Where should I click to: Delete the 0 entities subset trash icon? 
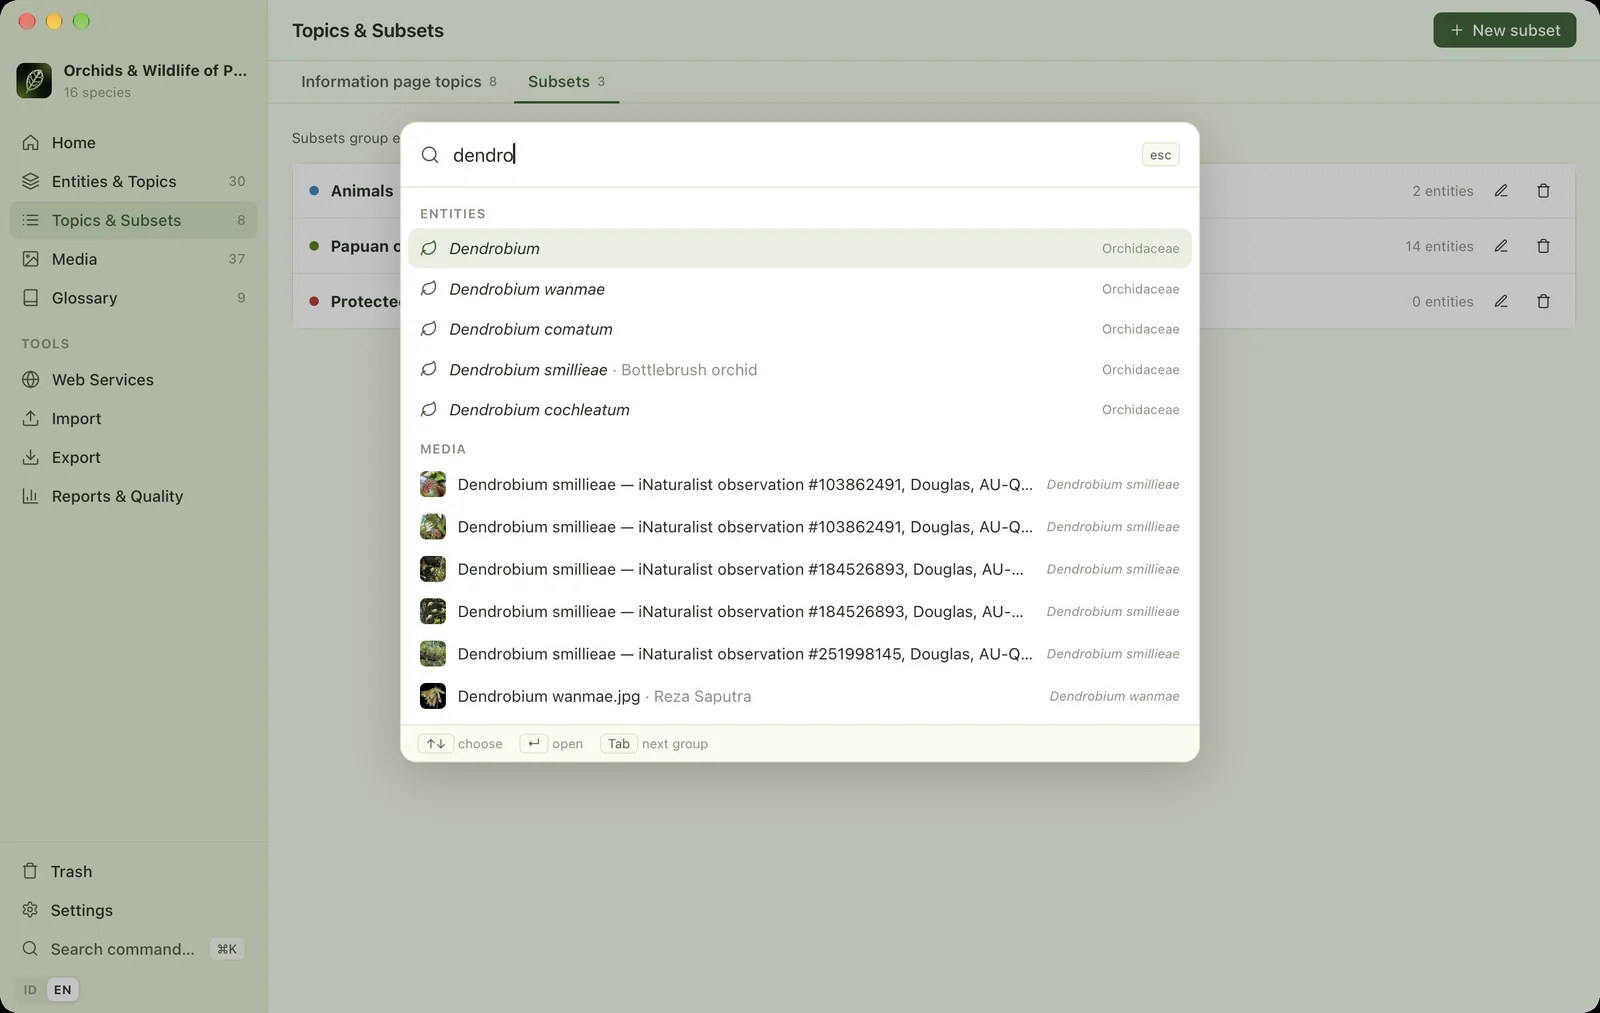[x=1543, y=301]
